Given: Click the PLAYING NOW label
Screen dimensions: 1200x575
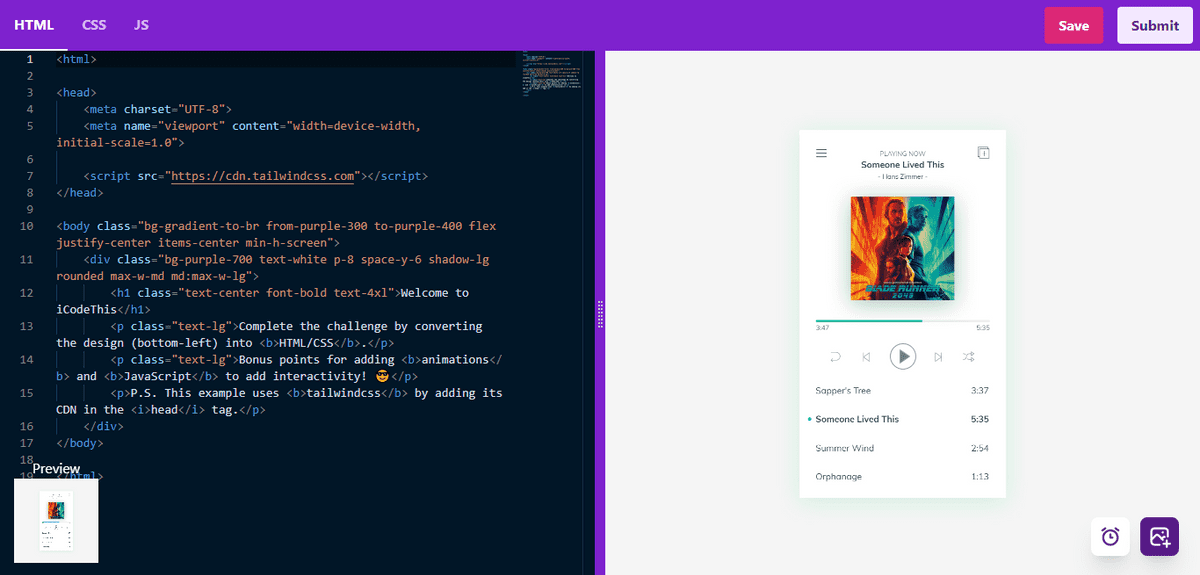Looking at the screenshot, I should (x=902, y=154).
